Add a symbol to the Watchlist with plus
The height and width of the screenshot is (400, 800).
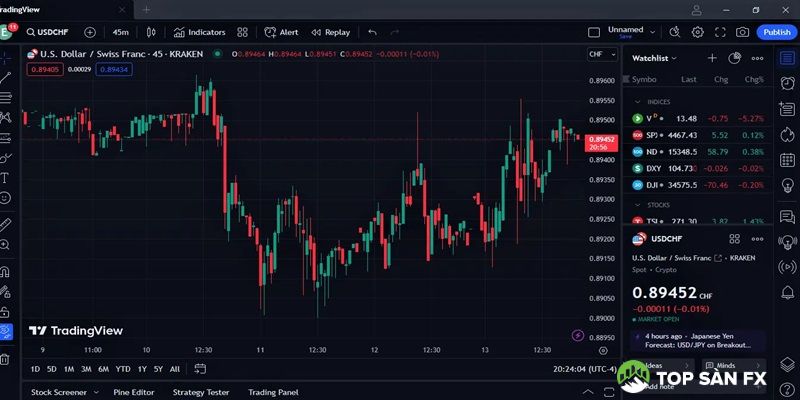712,58
